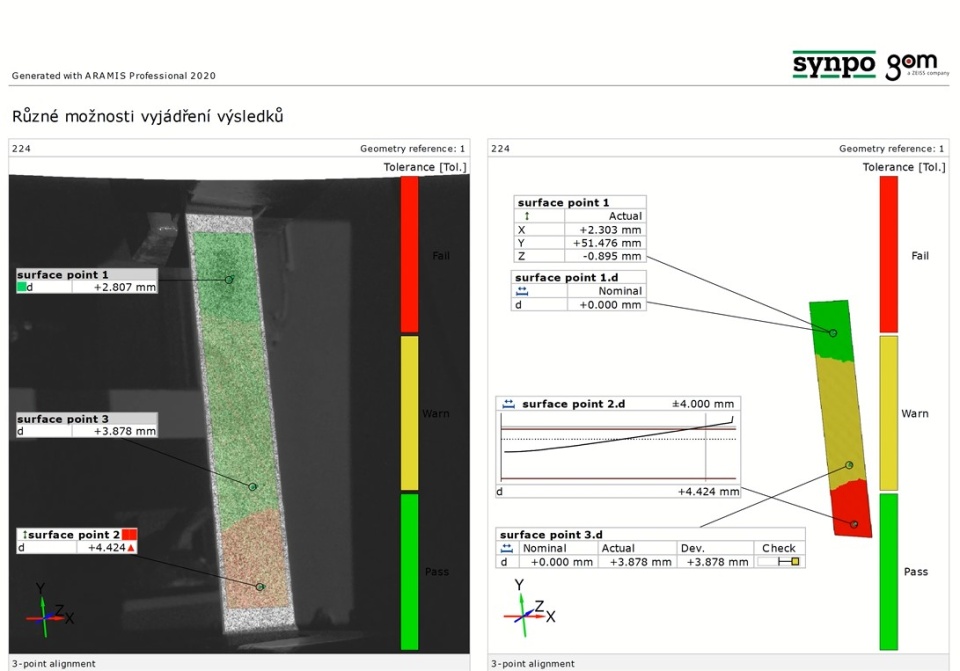Click the XYZ coordinate axes in left view
This screenshot has height=671, width=960.
[44, 608]
